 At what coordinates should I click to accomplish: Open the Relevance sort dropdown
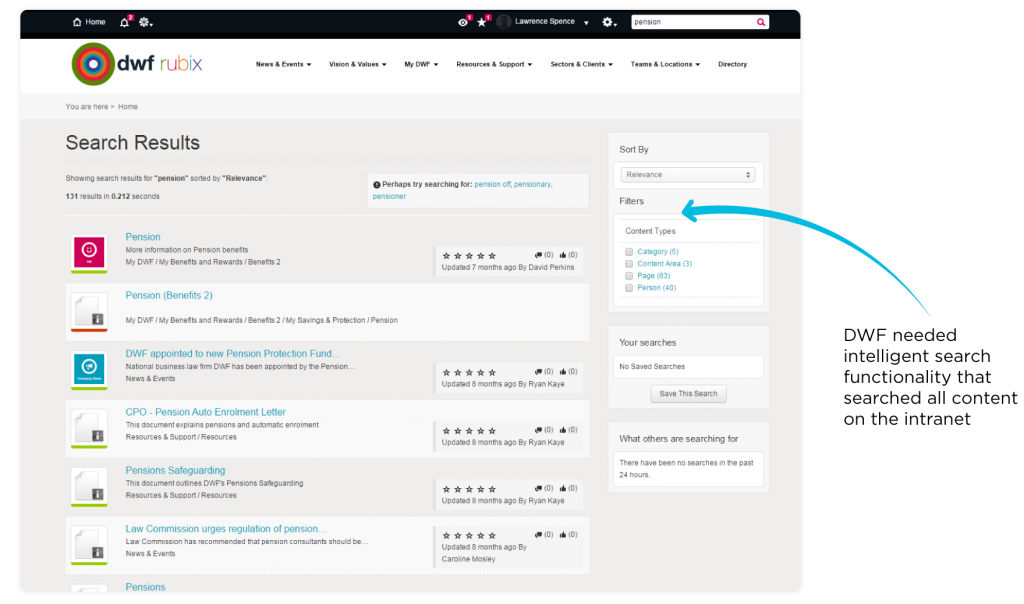point(688,175)
